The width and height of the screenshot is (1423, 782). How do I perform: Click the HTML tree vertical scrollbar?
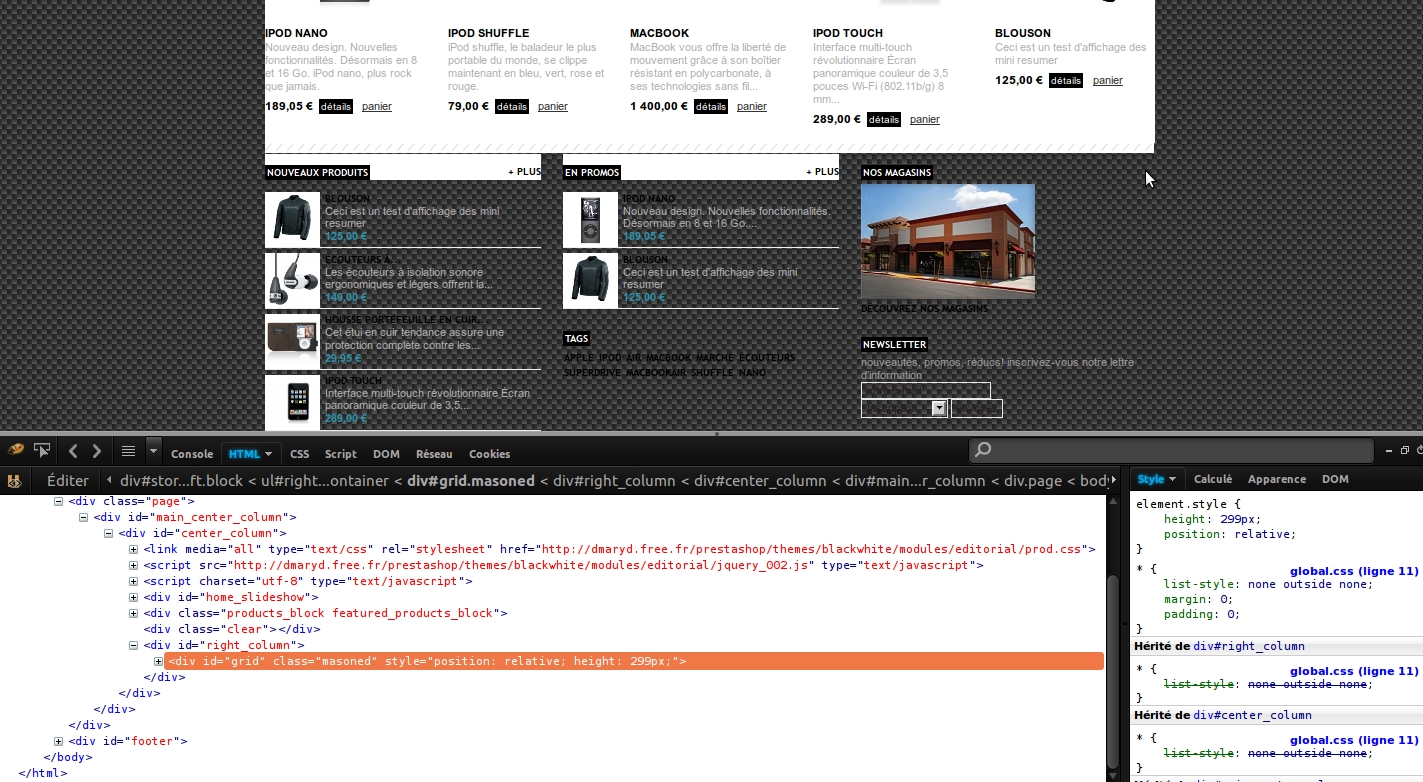(x=1114, y=670)
